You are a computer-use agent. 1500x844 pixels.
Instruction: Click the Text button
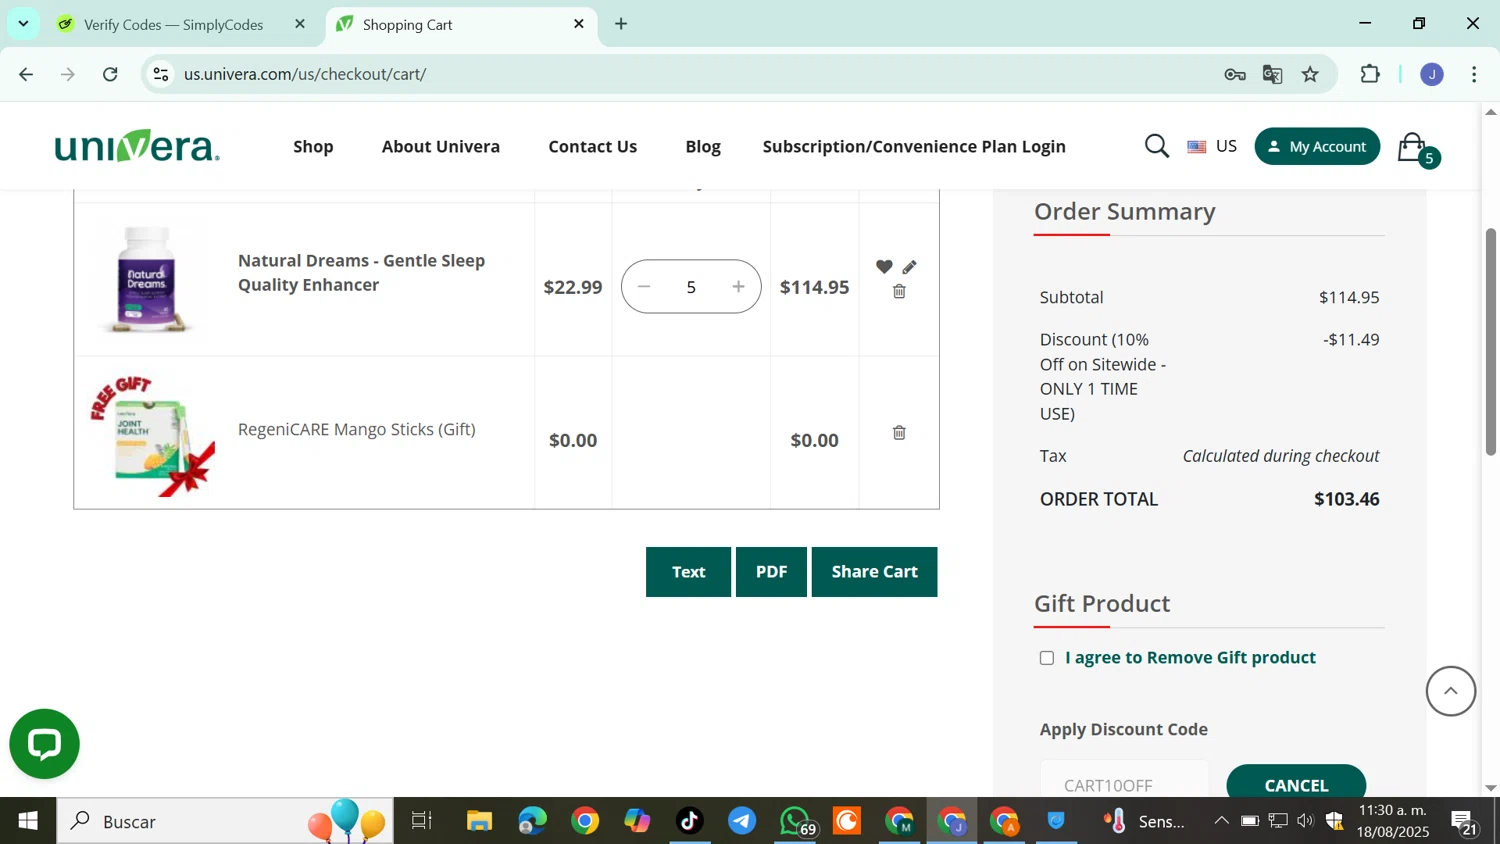(x=688, y=572)
